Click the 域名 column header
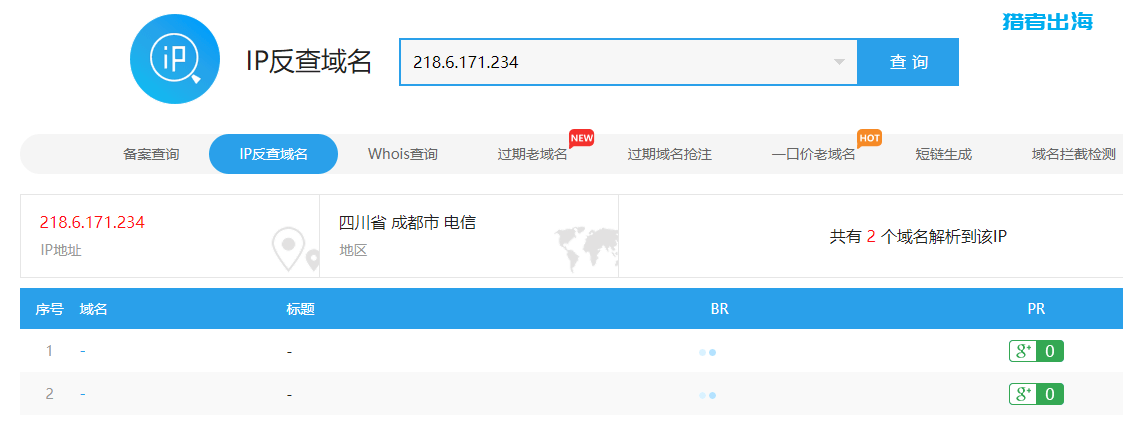1123x444 pixels. click(x=94, y=309)
